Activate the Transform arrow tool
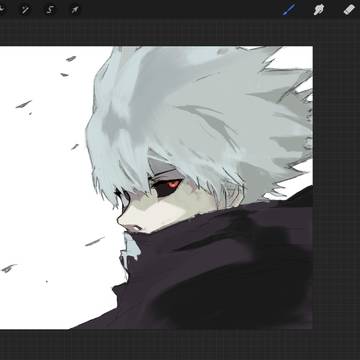This screenshot has width=360, height=360. coord(75,10)
